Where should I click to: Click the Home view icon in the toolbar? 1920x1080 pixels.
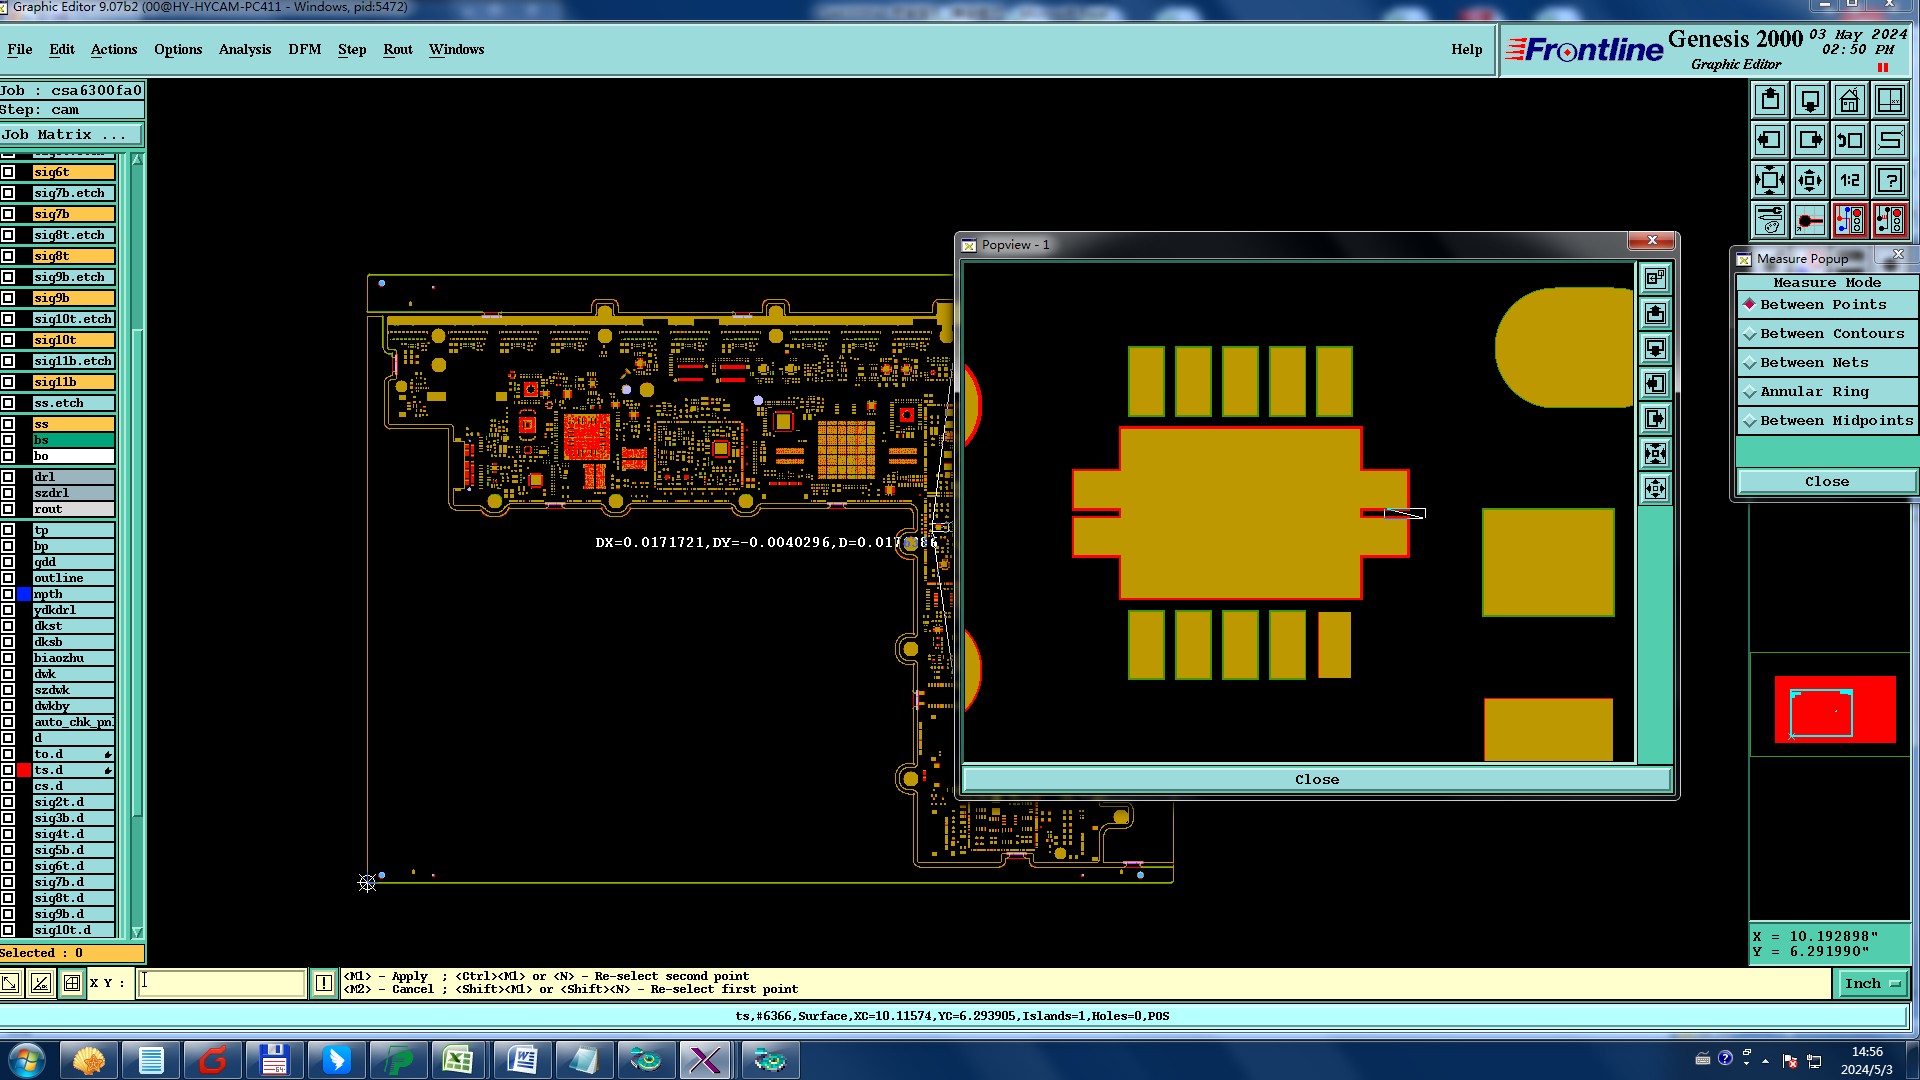[x=1849, y=100]
